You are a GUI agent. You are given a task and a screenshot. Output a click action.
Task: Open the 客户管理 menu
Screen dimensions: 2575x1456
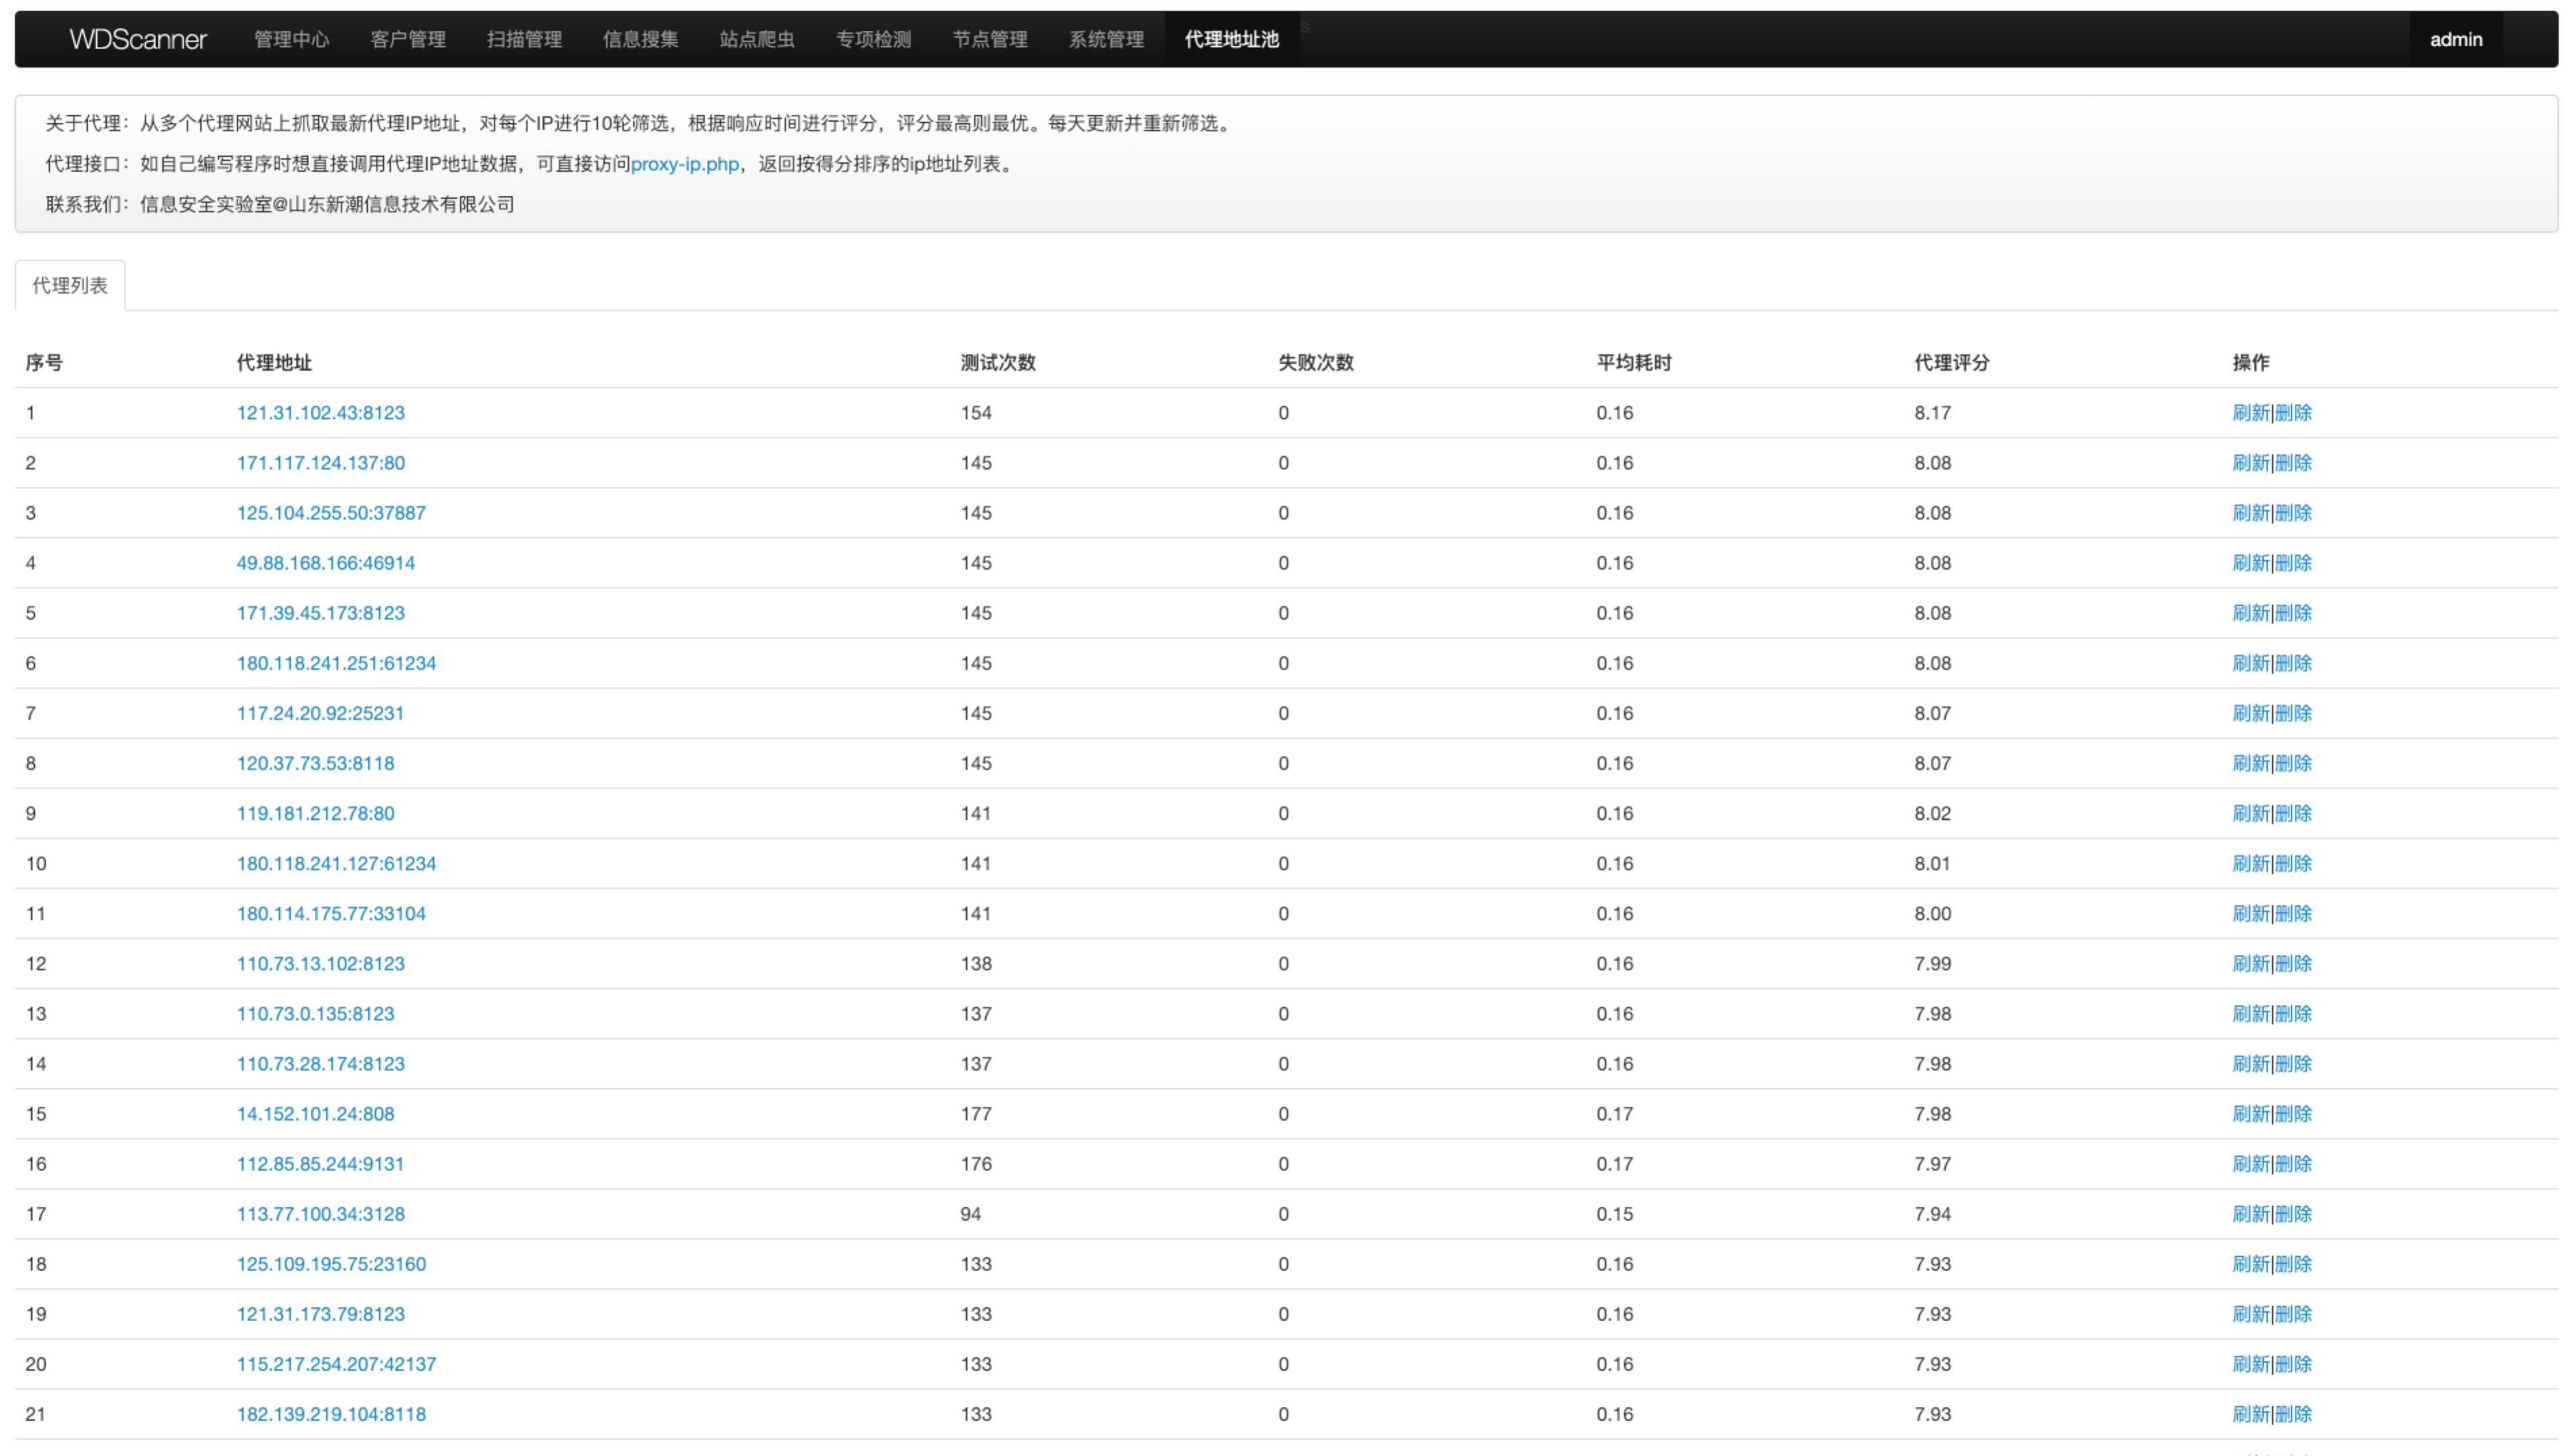[x=408, y=39]
